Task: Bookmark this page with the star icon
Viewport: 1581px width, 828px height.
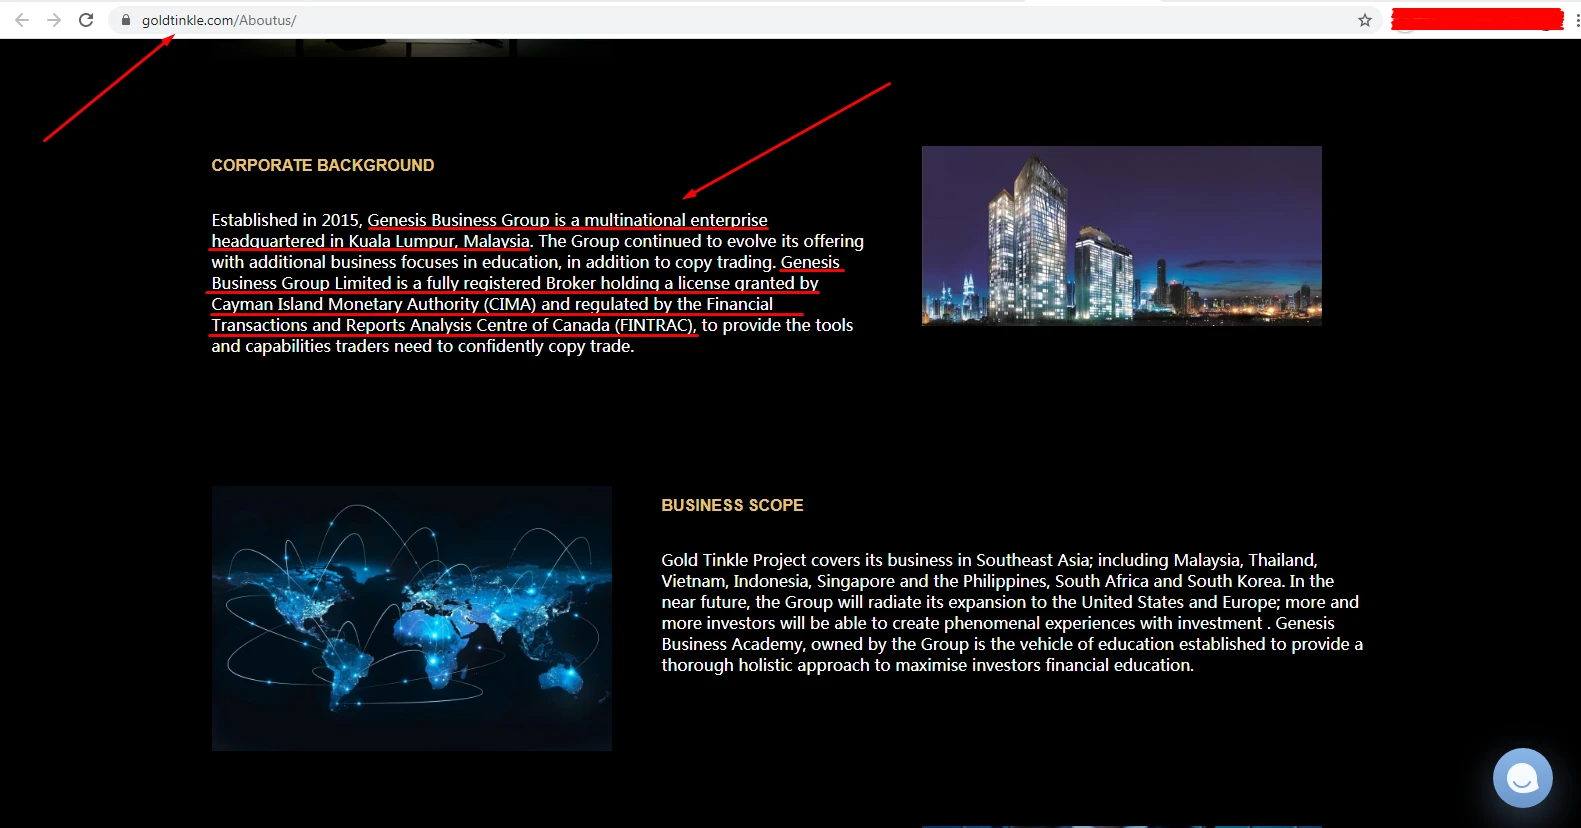Action: (1364, 20)
